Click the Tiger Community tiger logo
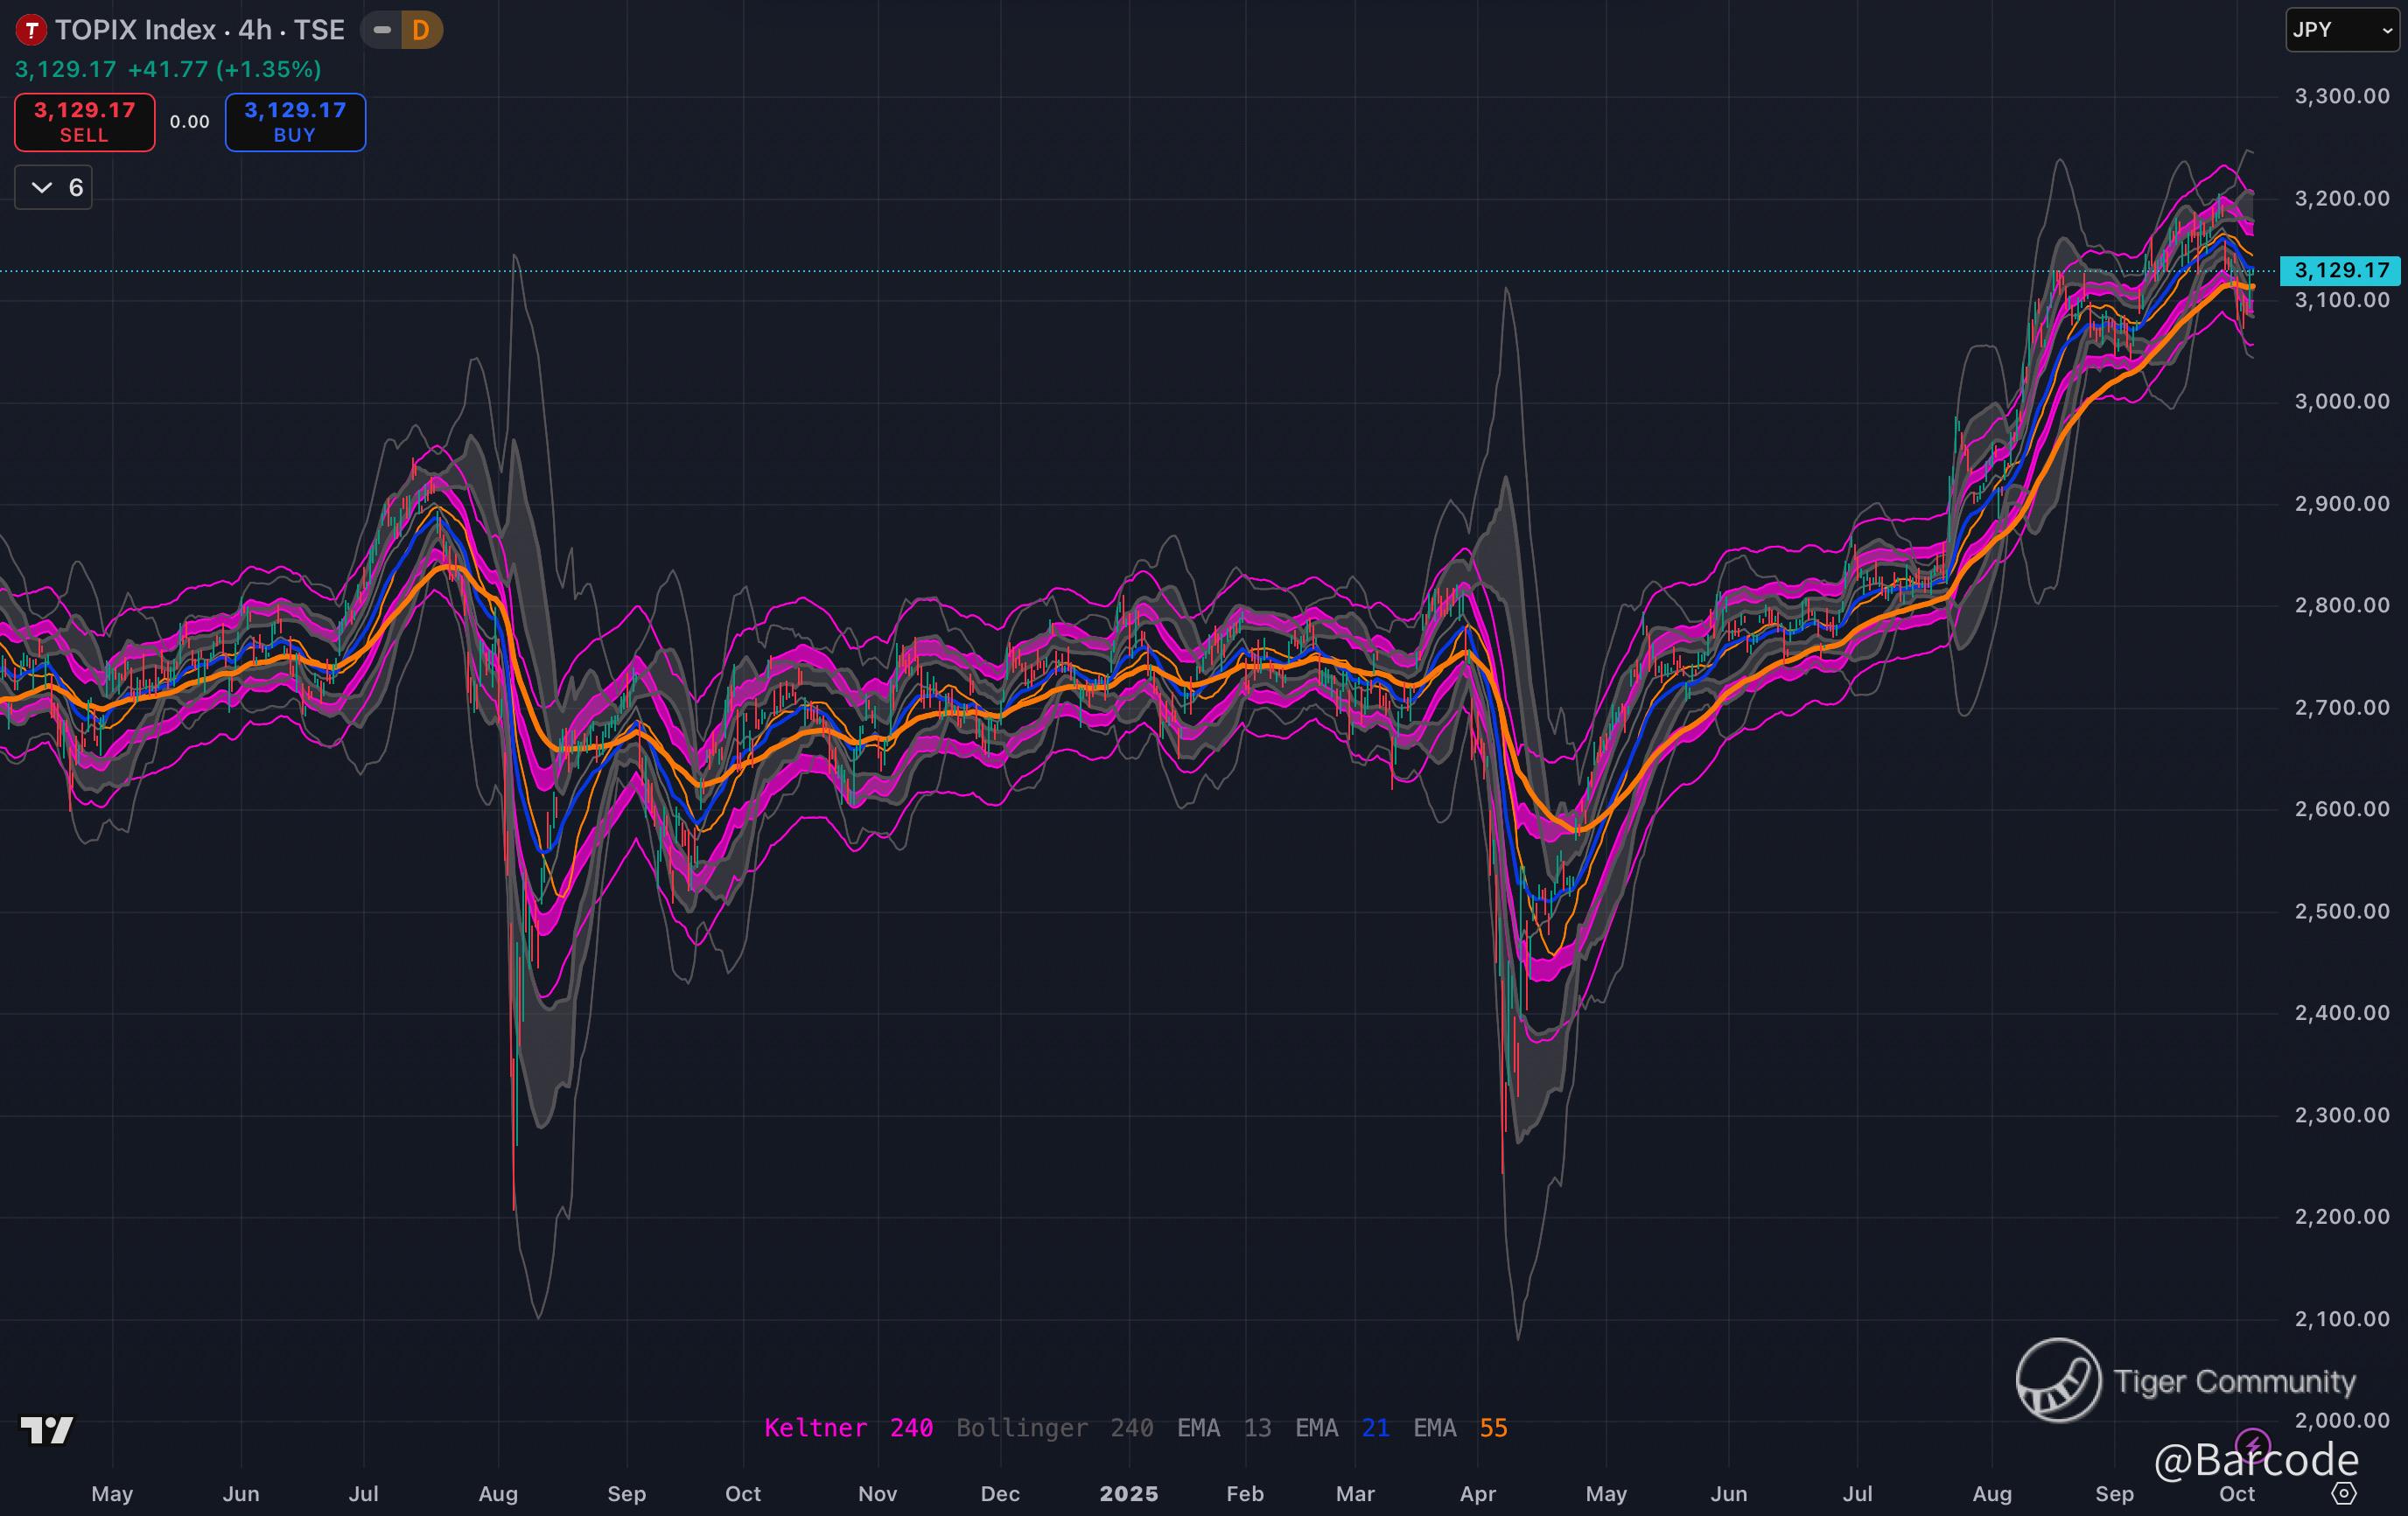Image resolution: width=2408 pixels, height=1516 pixels. tap(2058, 1380)
